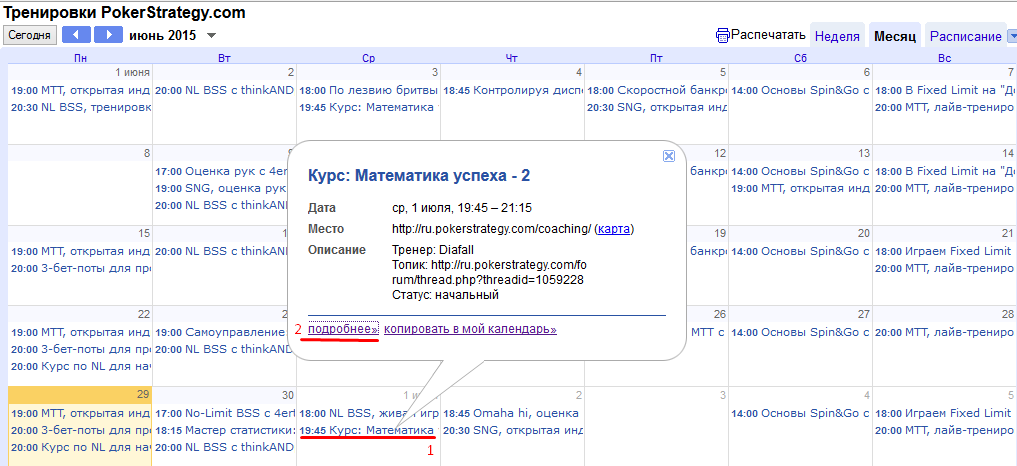
Task: Switch to Неделя view tab
Action: click(x=837, y=36)
